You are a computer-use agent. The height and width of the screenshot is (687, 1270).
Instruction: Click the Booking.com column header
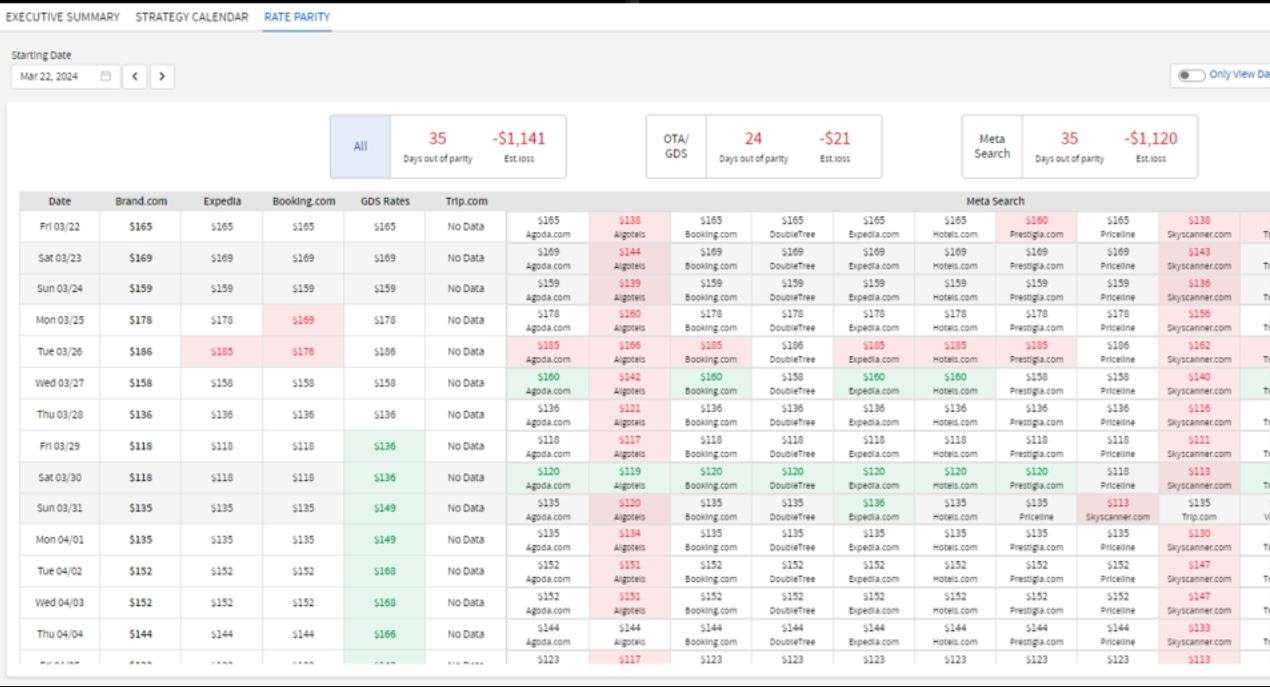coord(303,201)
